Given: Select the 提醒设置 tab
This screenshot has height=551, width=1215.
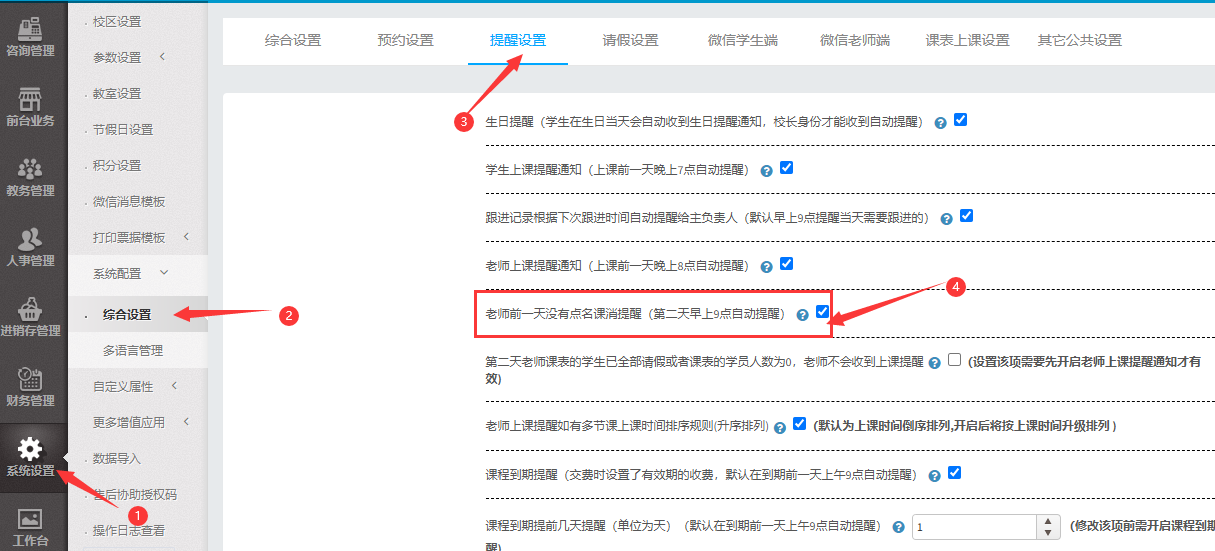Looking at the screenshot, I should [x=518, y=40].
